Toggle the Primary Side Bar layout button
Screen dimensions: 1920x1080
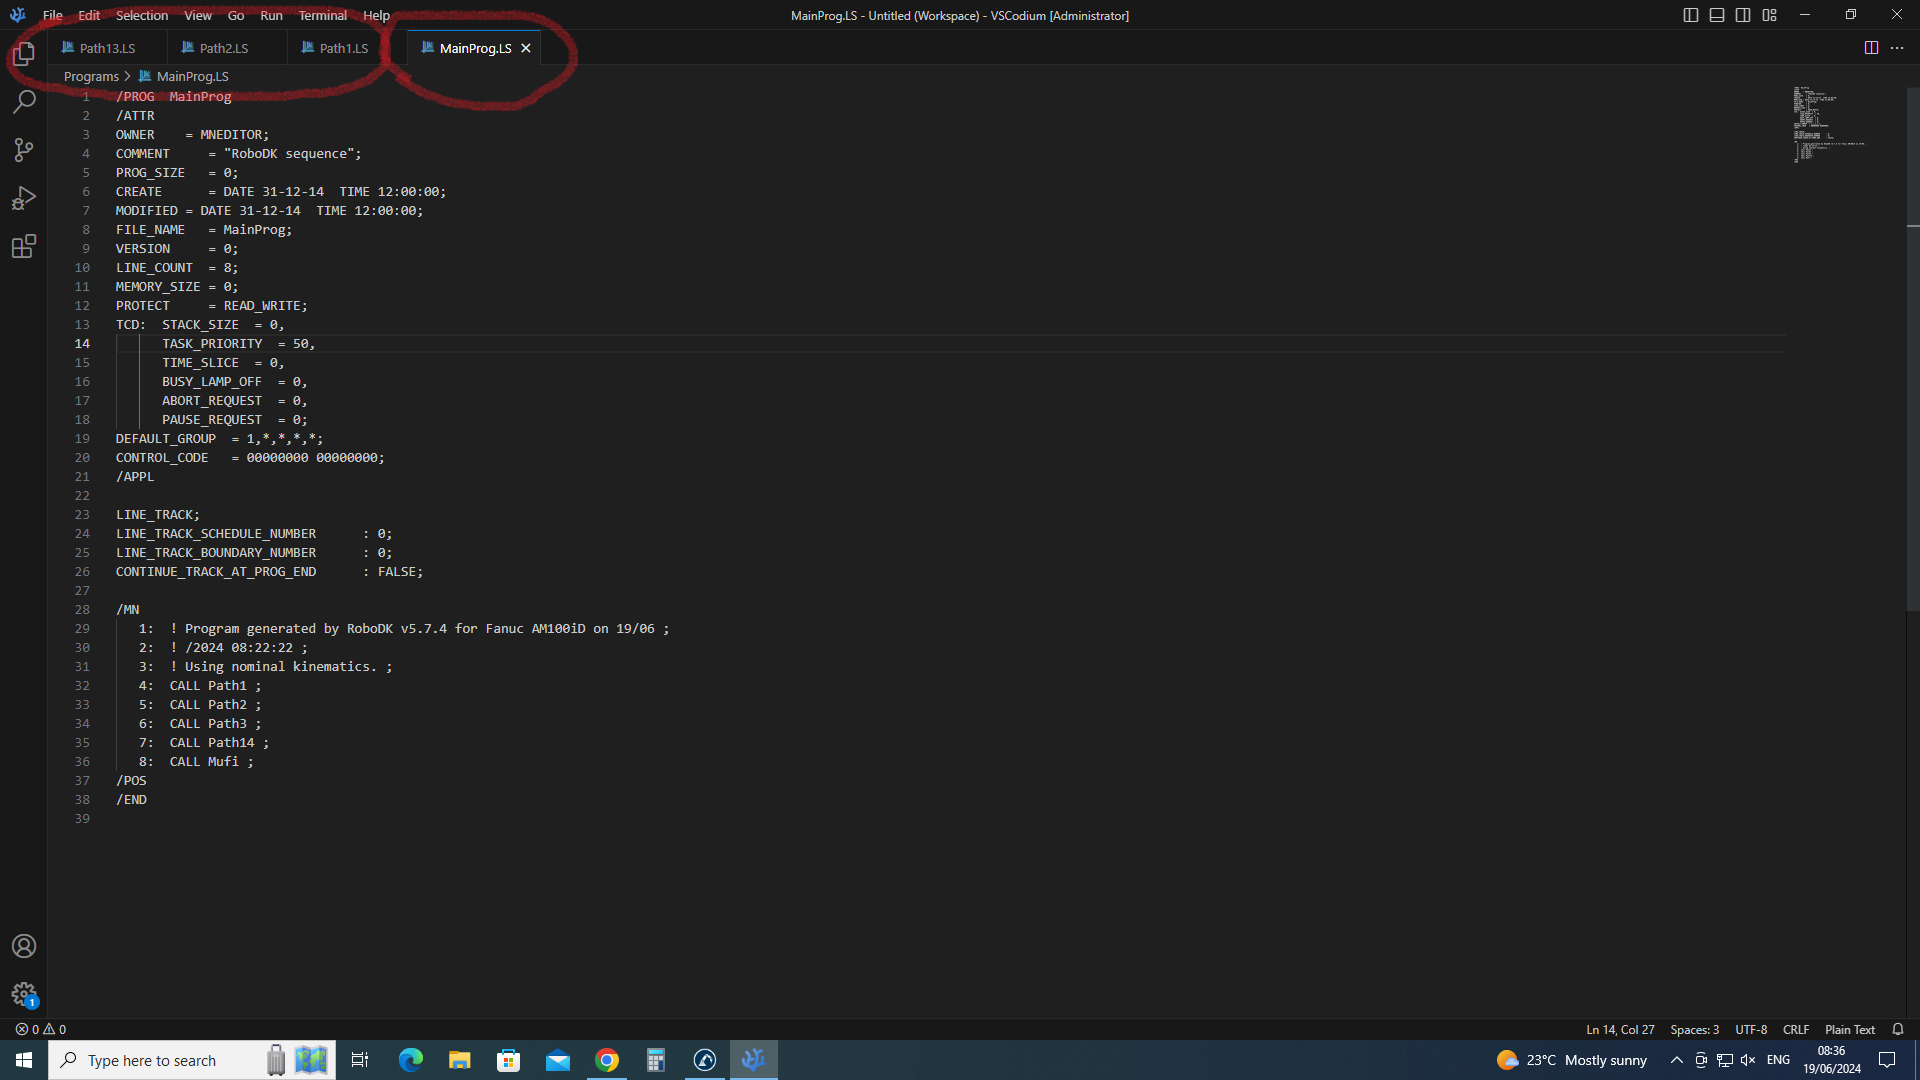point(1691,15)
